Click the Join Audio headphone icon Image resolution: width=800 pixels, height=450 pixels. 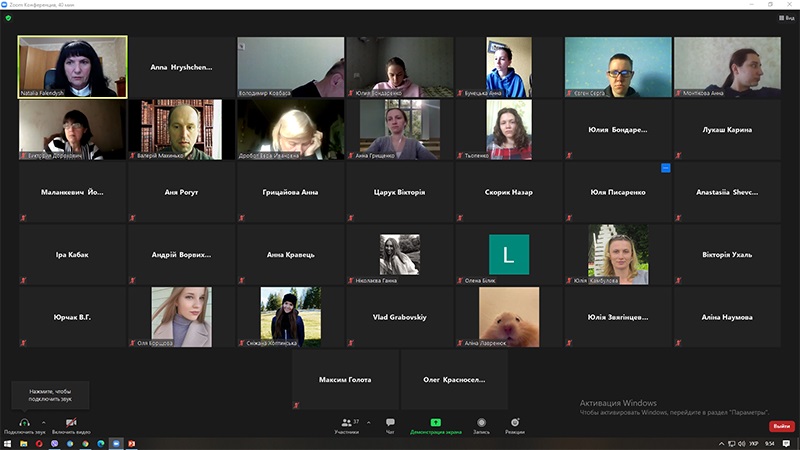[24, 422]
